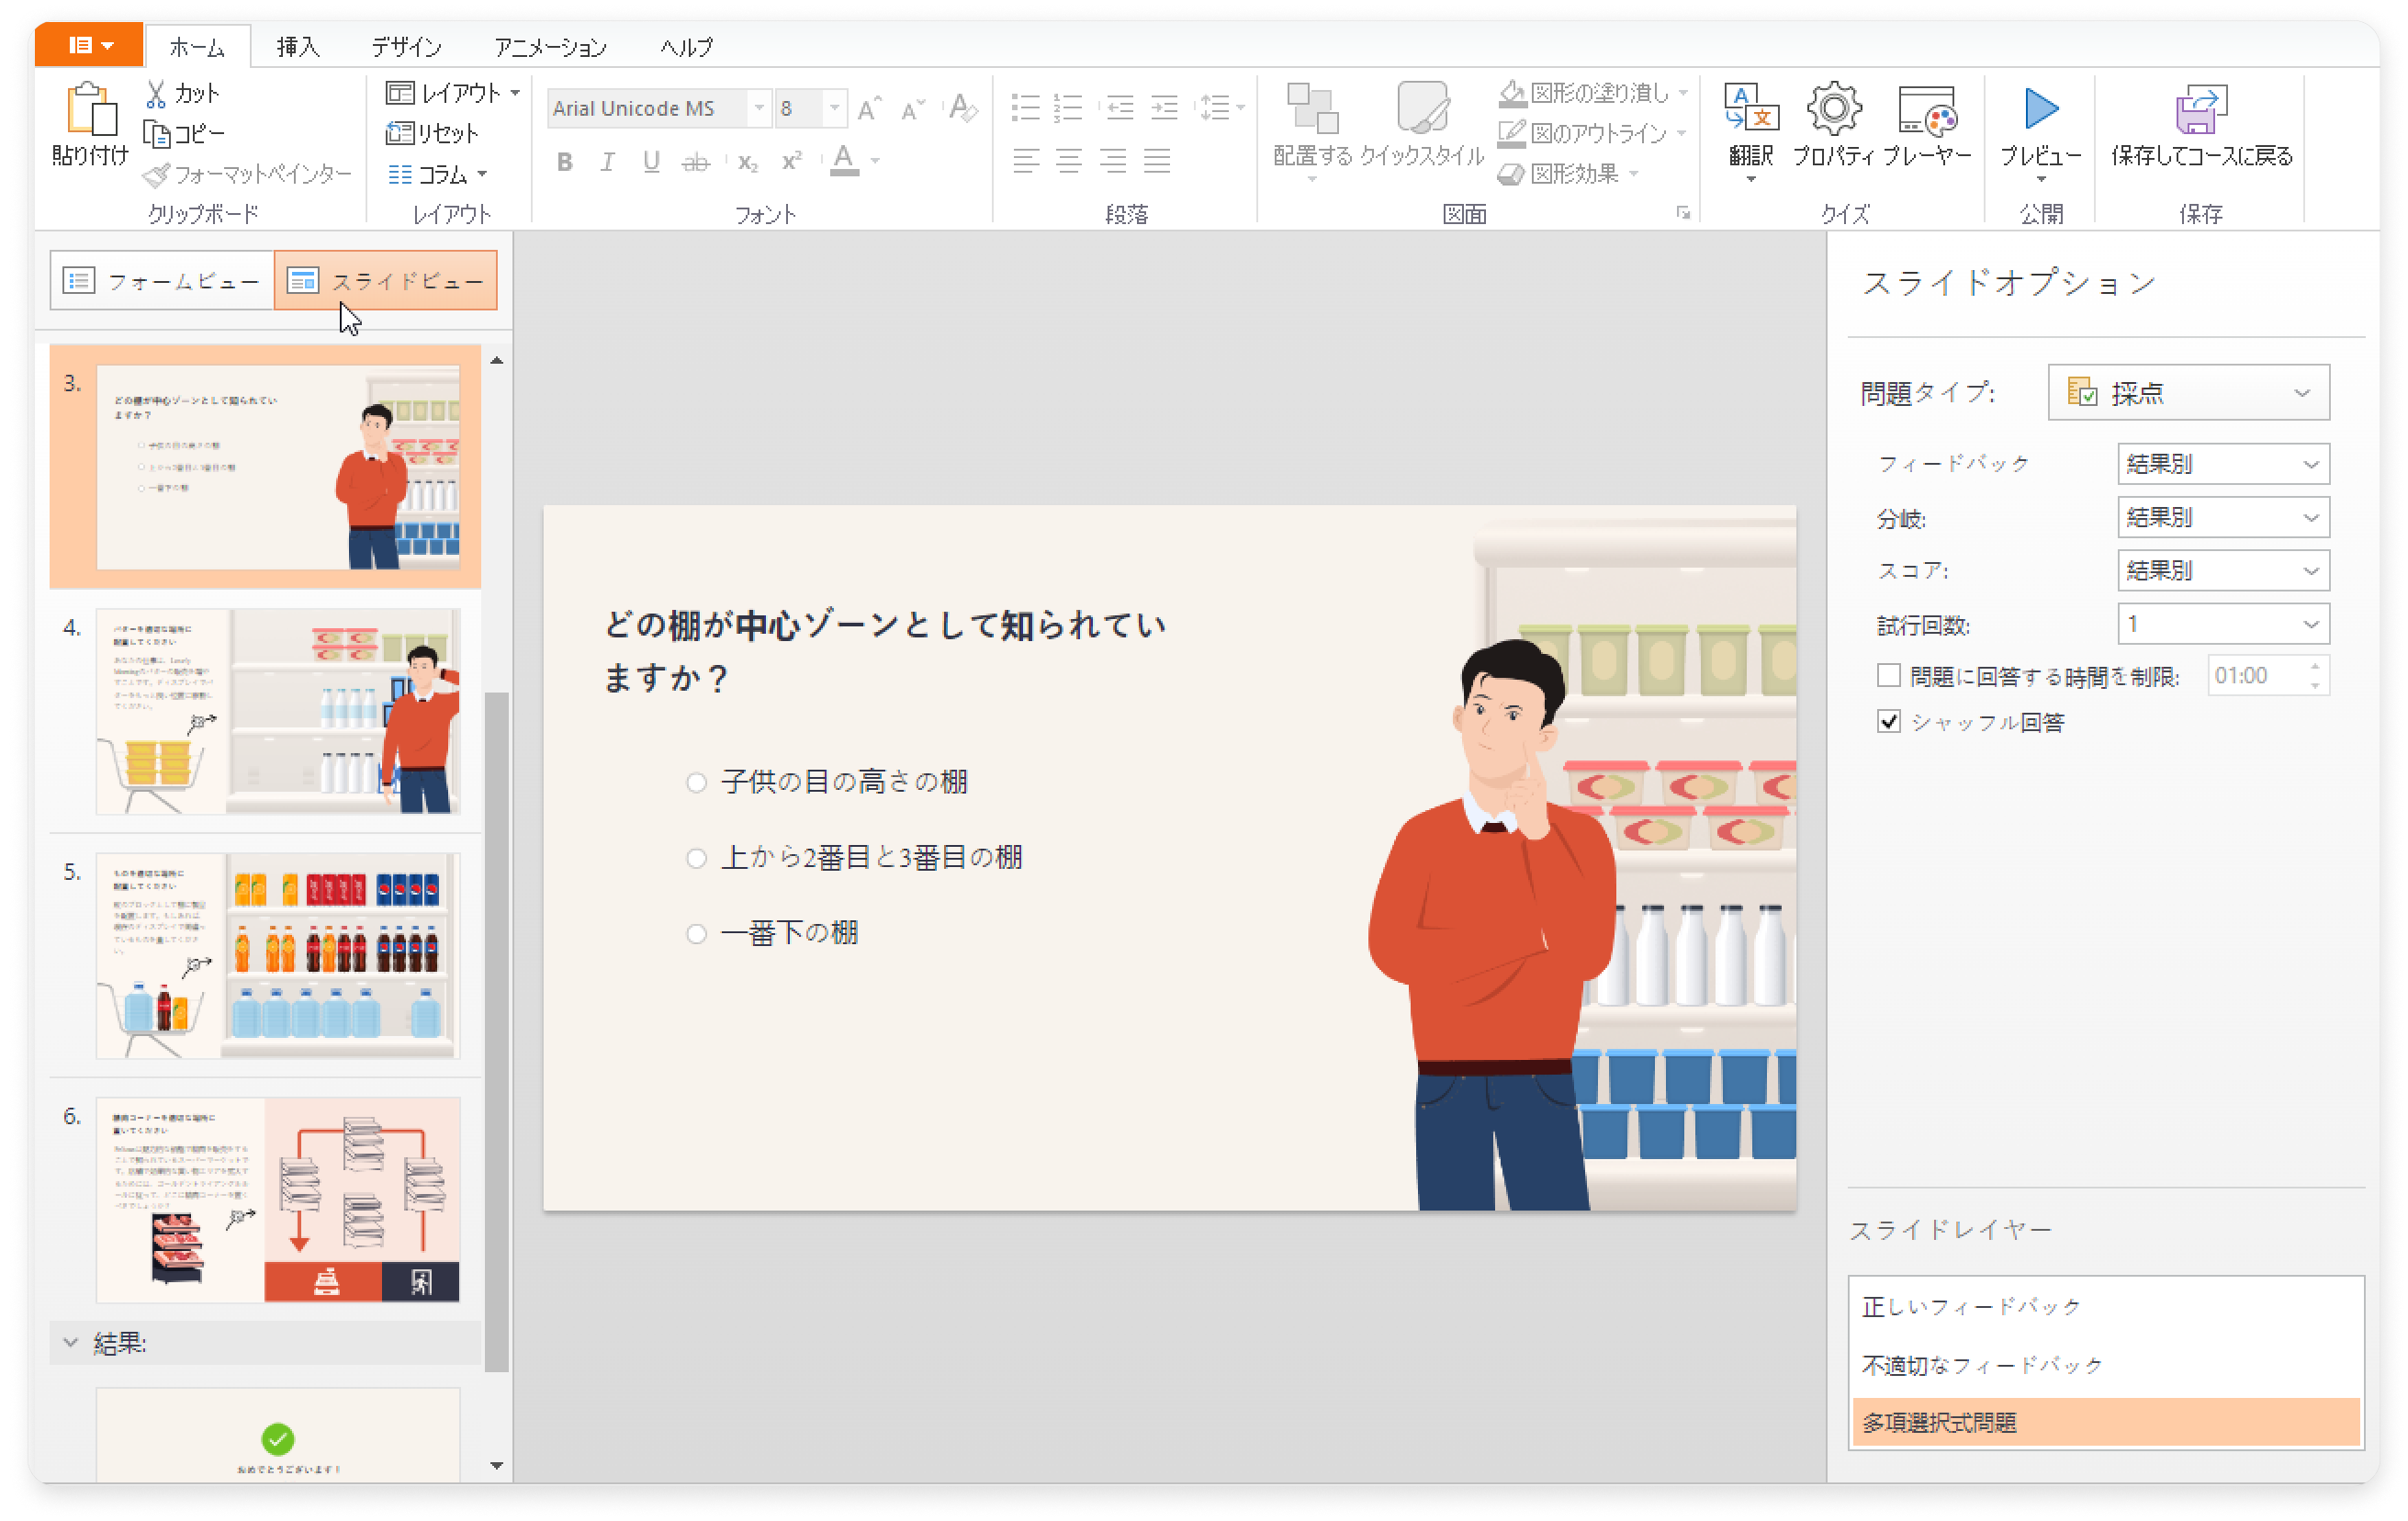Select the Format Painter (フォーマットペインター)
Screen dimensions: 2408x1521
click(248, 175)
